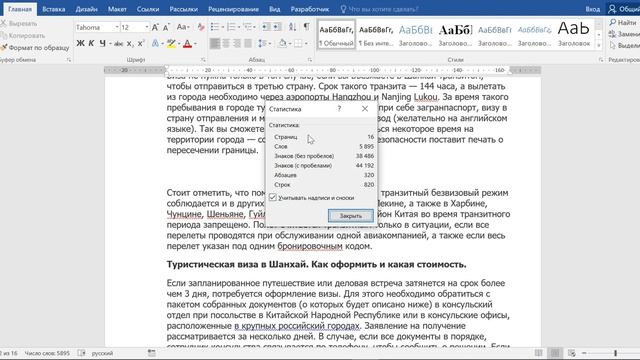This screenshot has height=360, width=640.
Task: Open Вид tab
Action: [275, 9]
